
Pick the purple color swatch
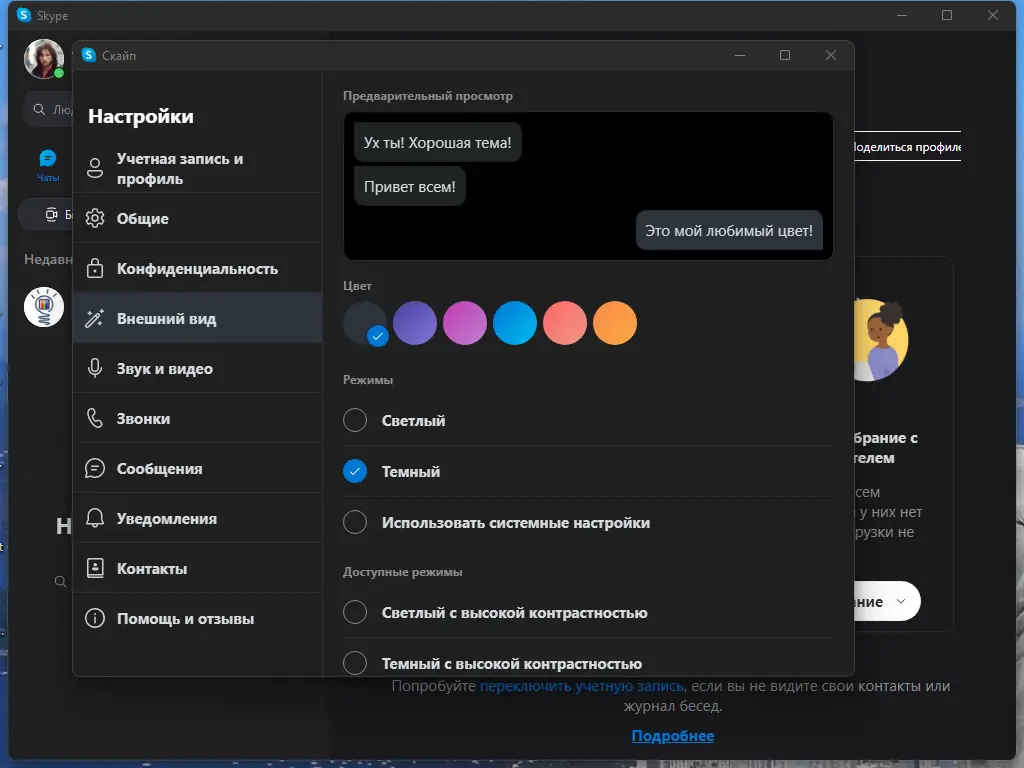click(x=415, y=323)
